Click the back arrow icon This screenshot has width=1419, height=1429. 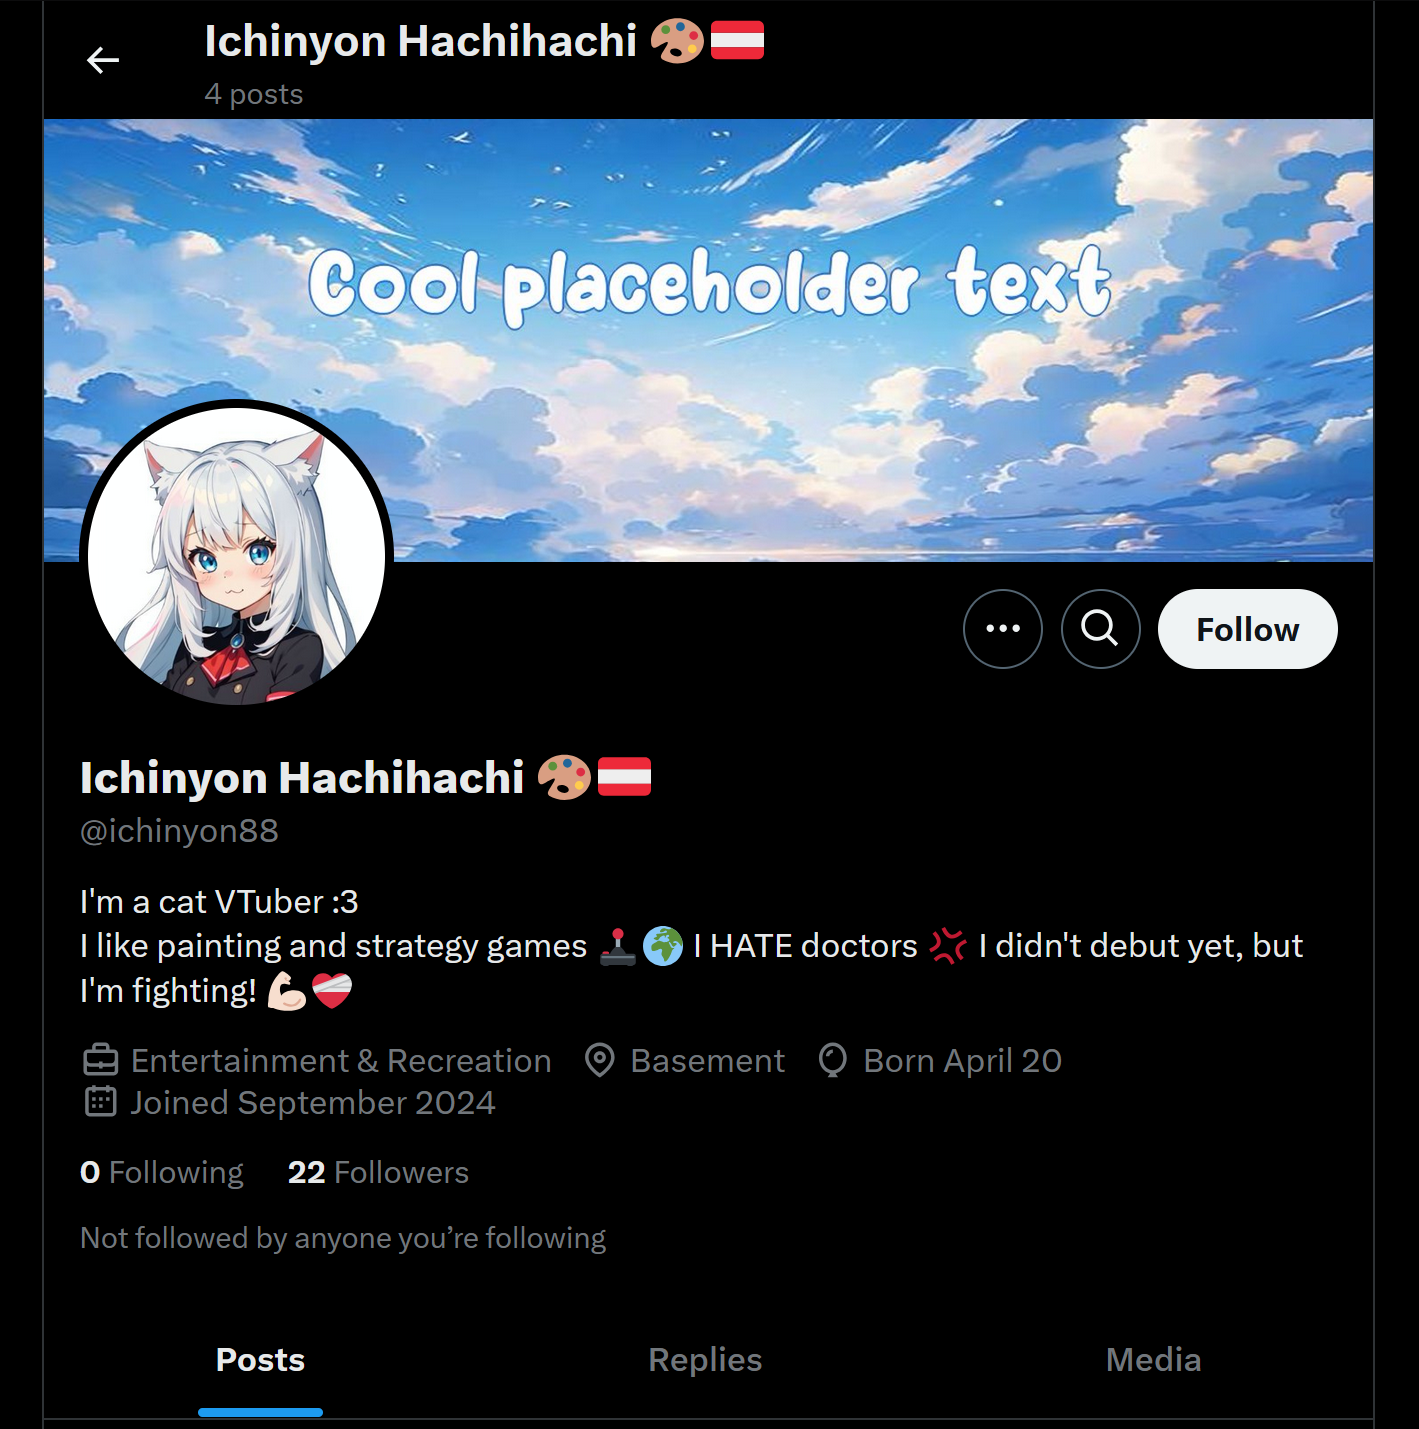(x=103, y=60)
